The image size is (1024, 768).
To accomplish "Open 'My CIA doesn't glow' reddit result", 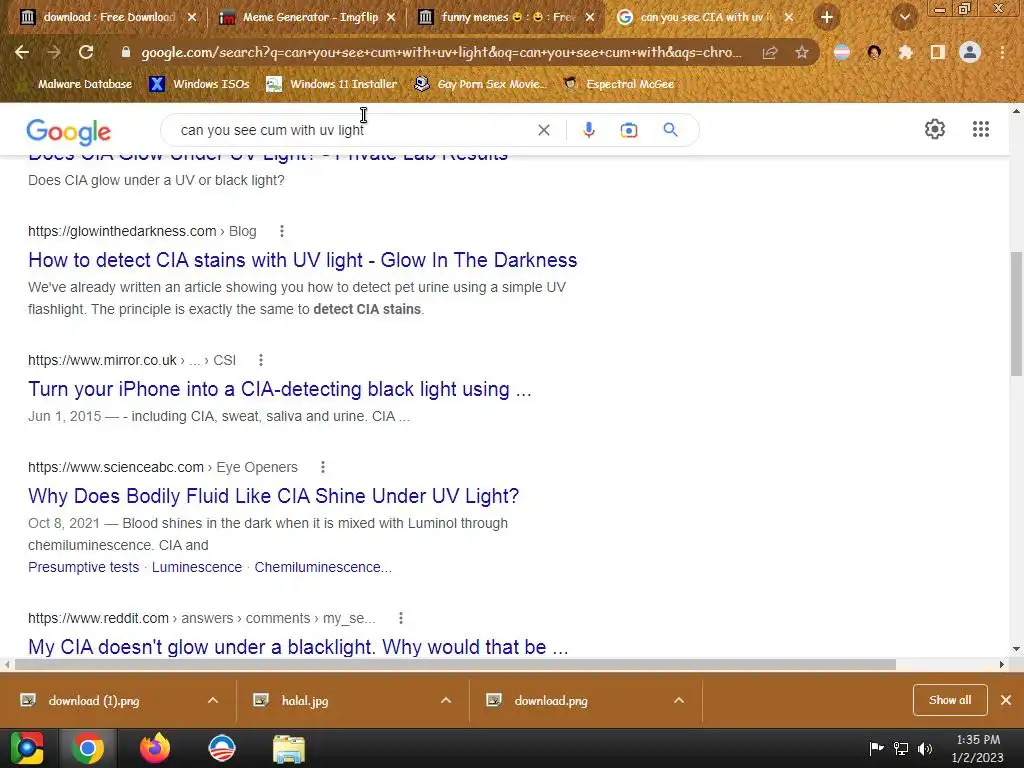I will click(x=298, y=647).
